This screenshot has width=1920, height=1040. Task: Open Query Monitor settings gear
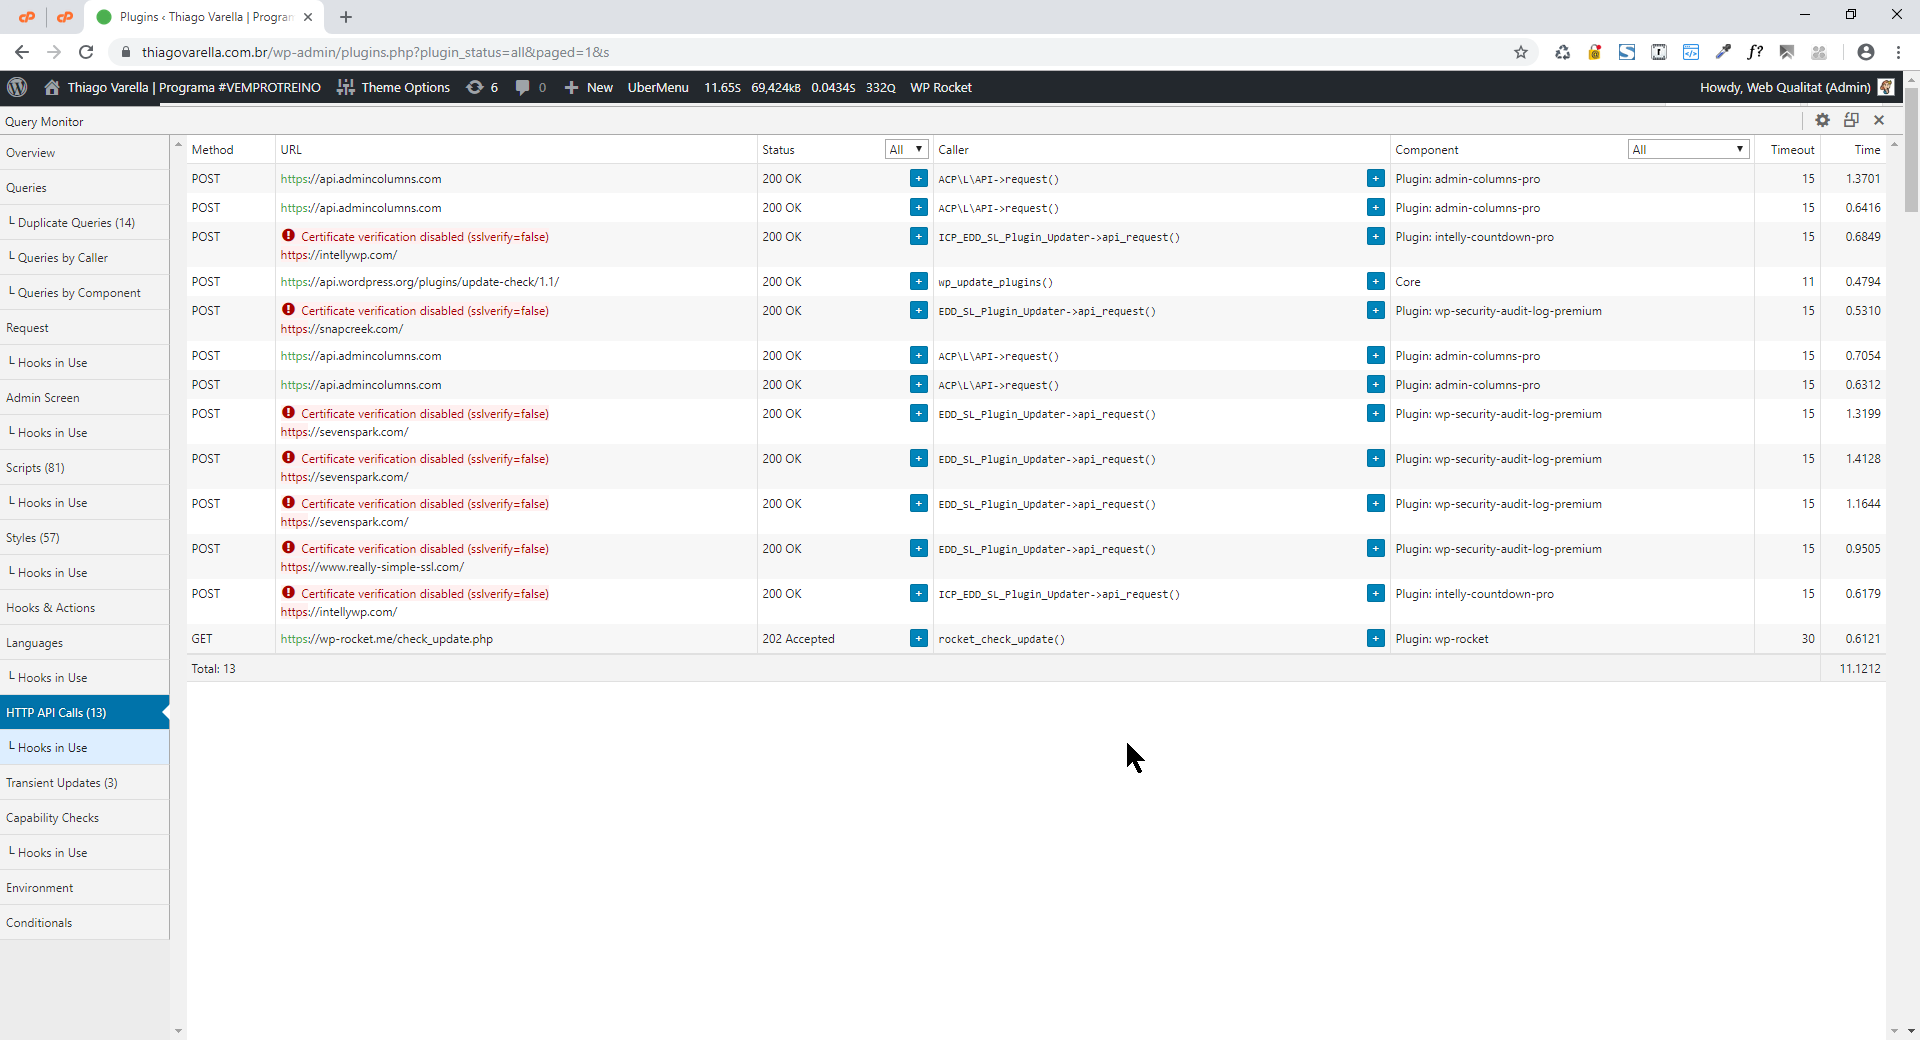click(x=1823, y=120)
